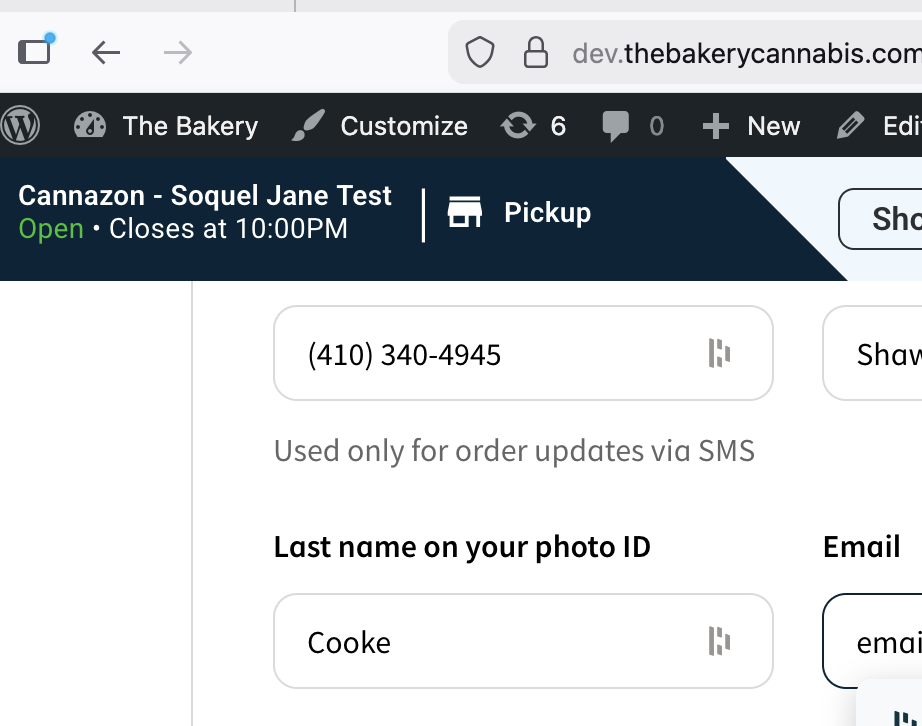Viewport: 922px width, 726px height.
Task: Click the WordPress logo icon
Action: point(20,126)
